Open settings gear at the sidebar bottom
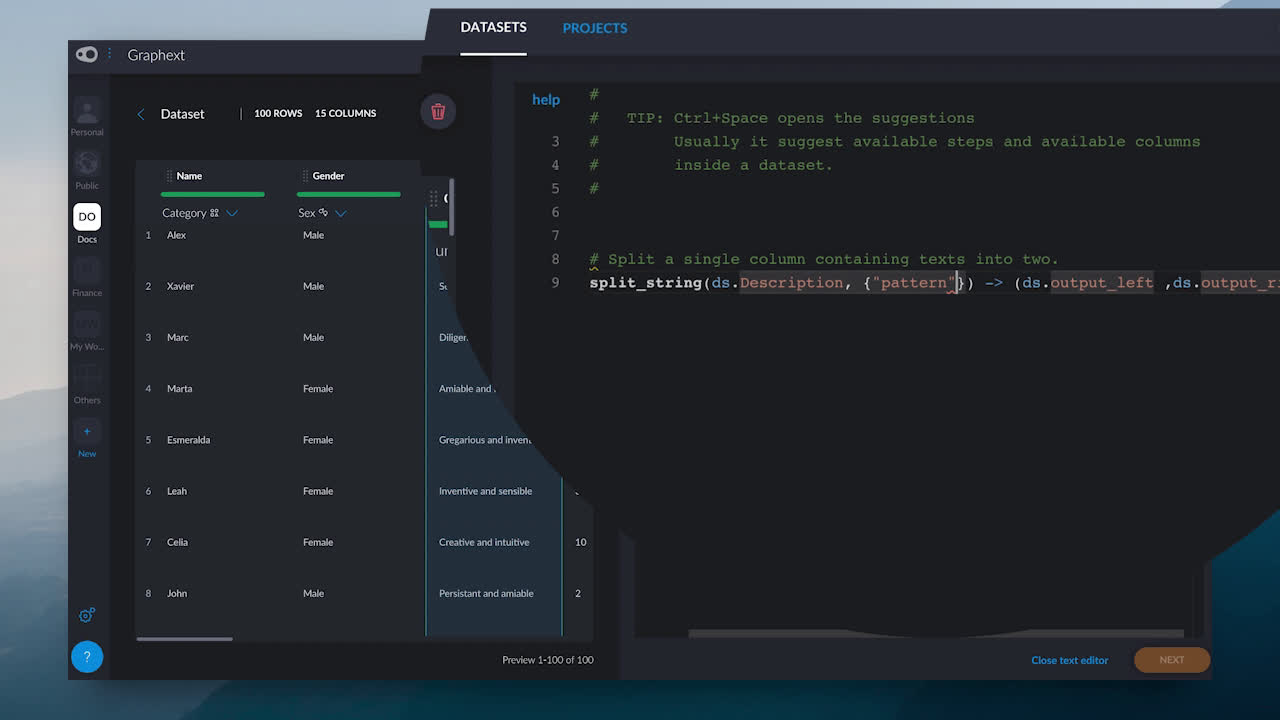The width and height of the screenshot is (1280, 720). (x=87, y=615)
